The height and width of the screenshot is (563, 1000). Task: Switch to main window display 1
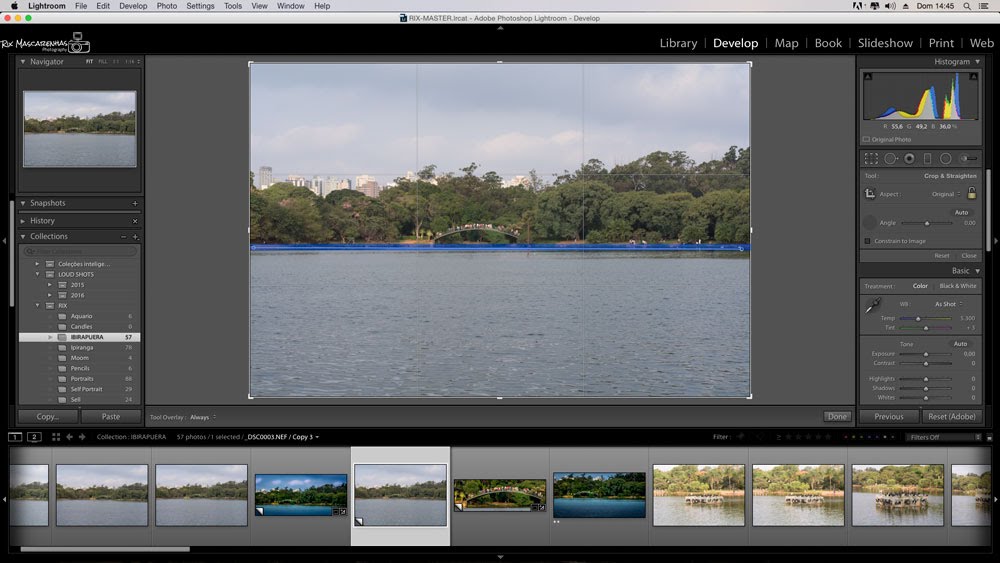15,437
